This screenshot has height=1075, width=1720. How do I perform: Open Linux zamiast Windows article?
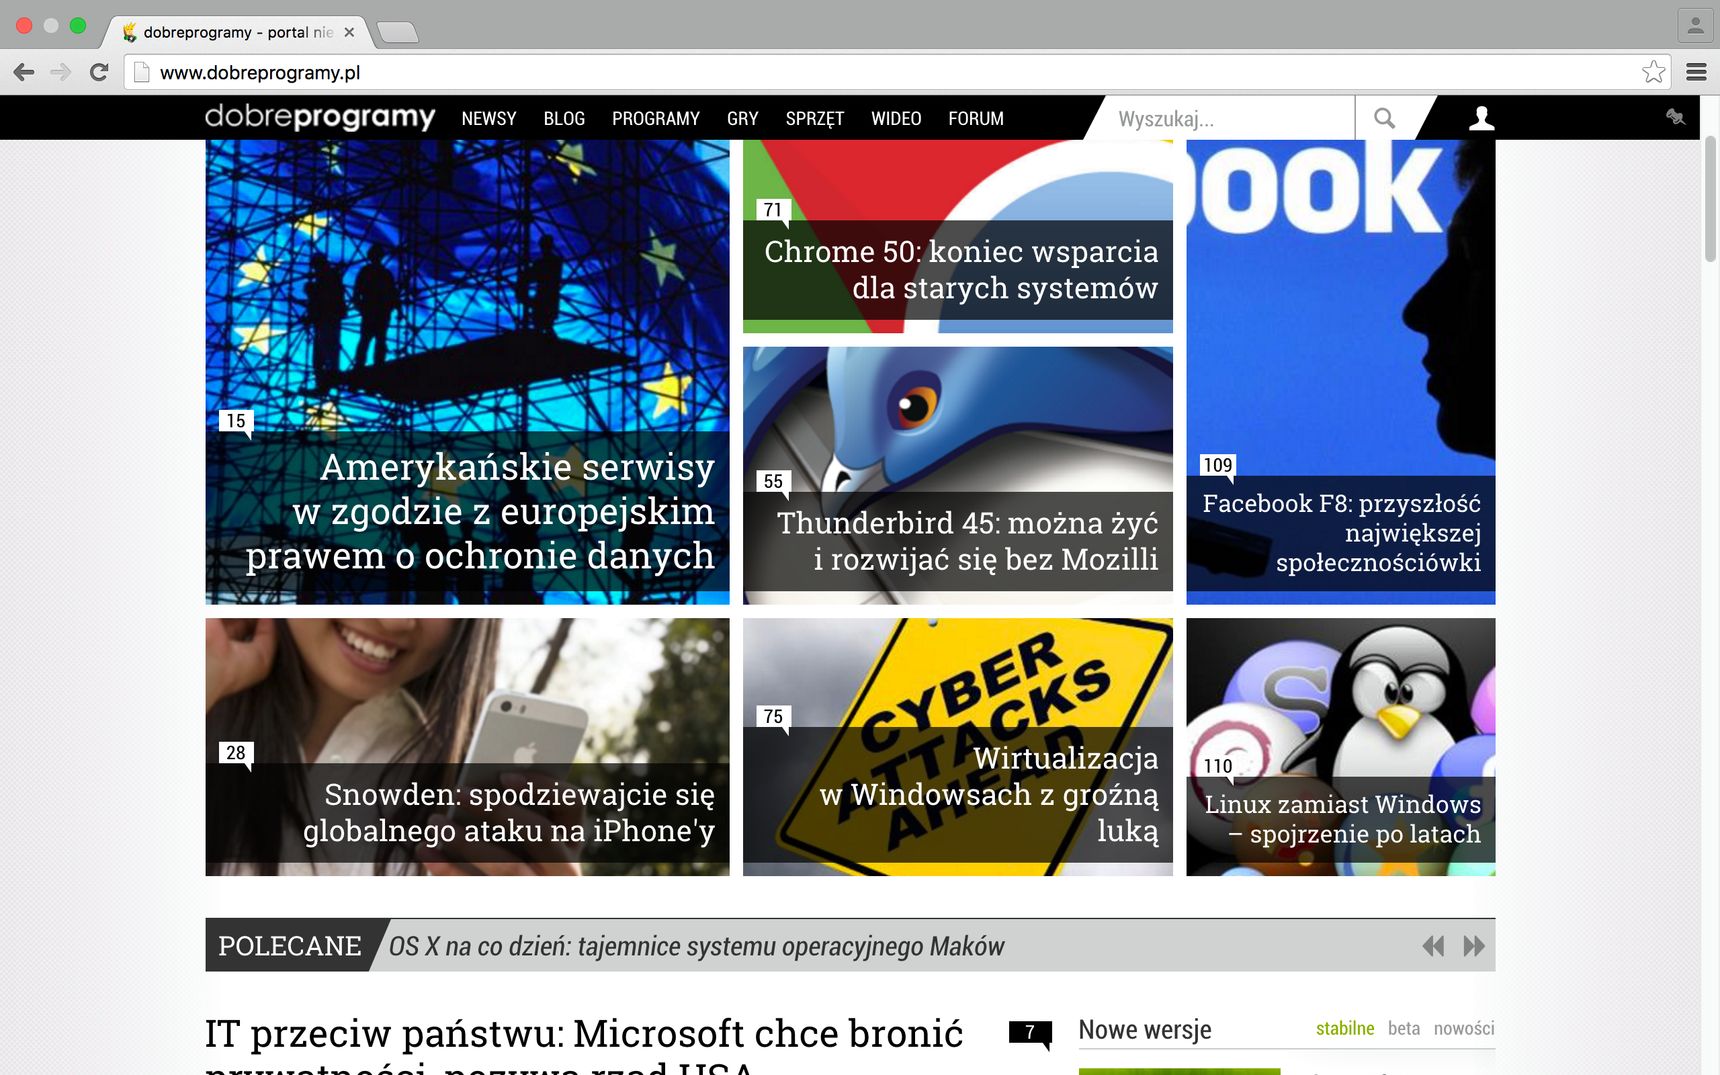[x=1341, y=747]
